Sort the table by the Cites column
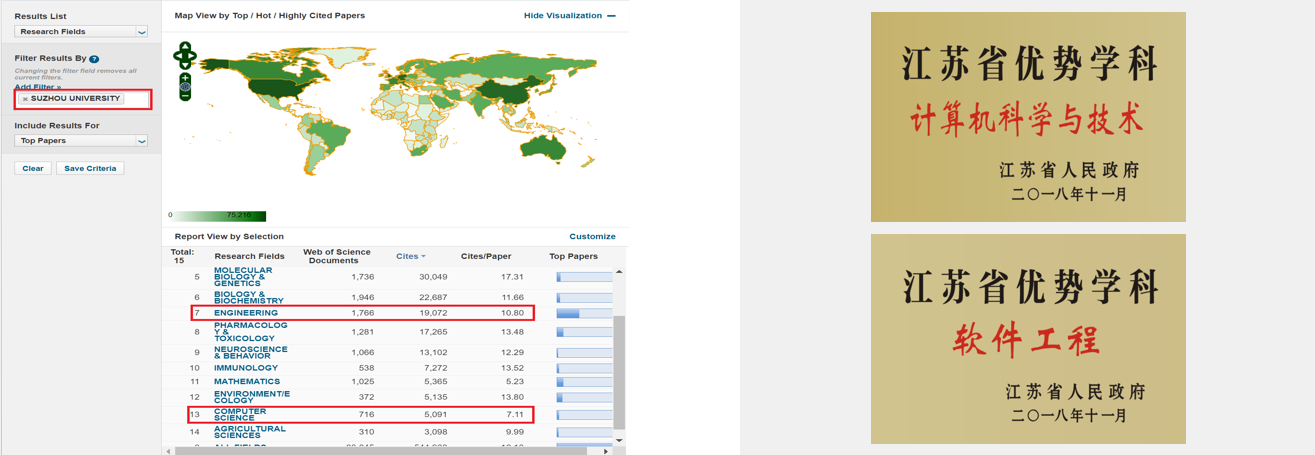This screenshot has width=1315, height=455. [410, 257]
